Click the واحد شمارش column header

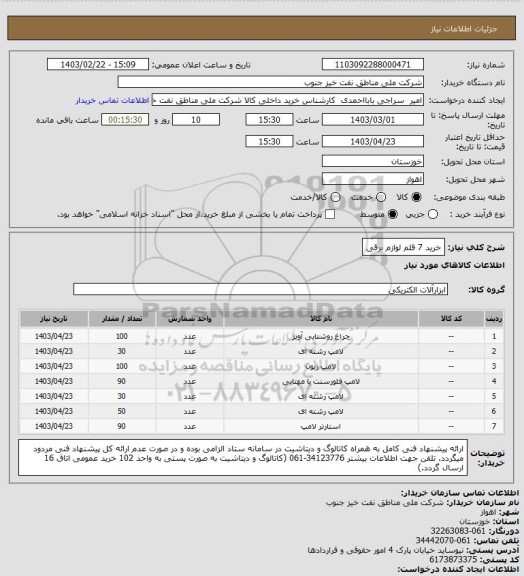pyautogui.click(x=190, y=319)
